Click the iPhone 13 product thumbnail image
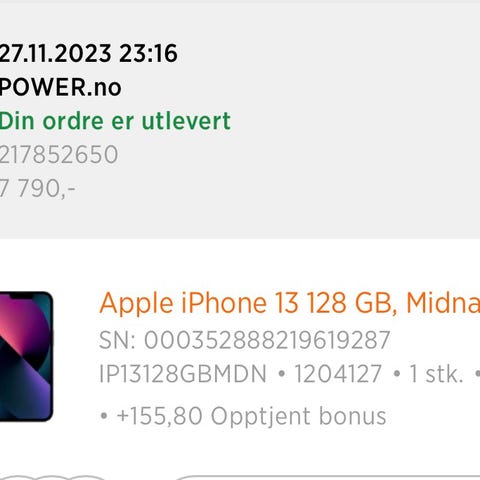Viewport: 480px width, 480px height. [26, 356]
